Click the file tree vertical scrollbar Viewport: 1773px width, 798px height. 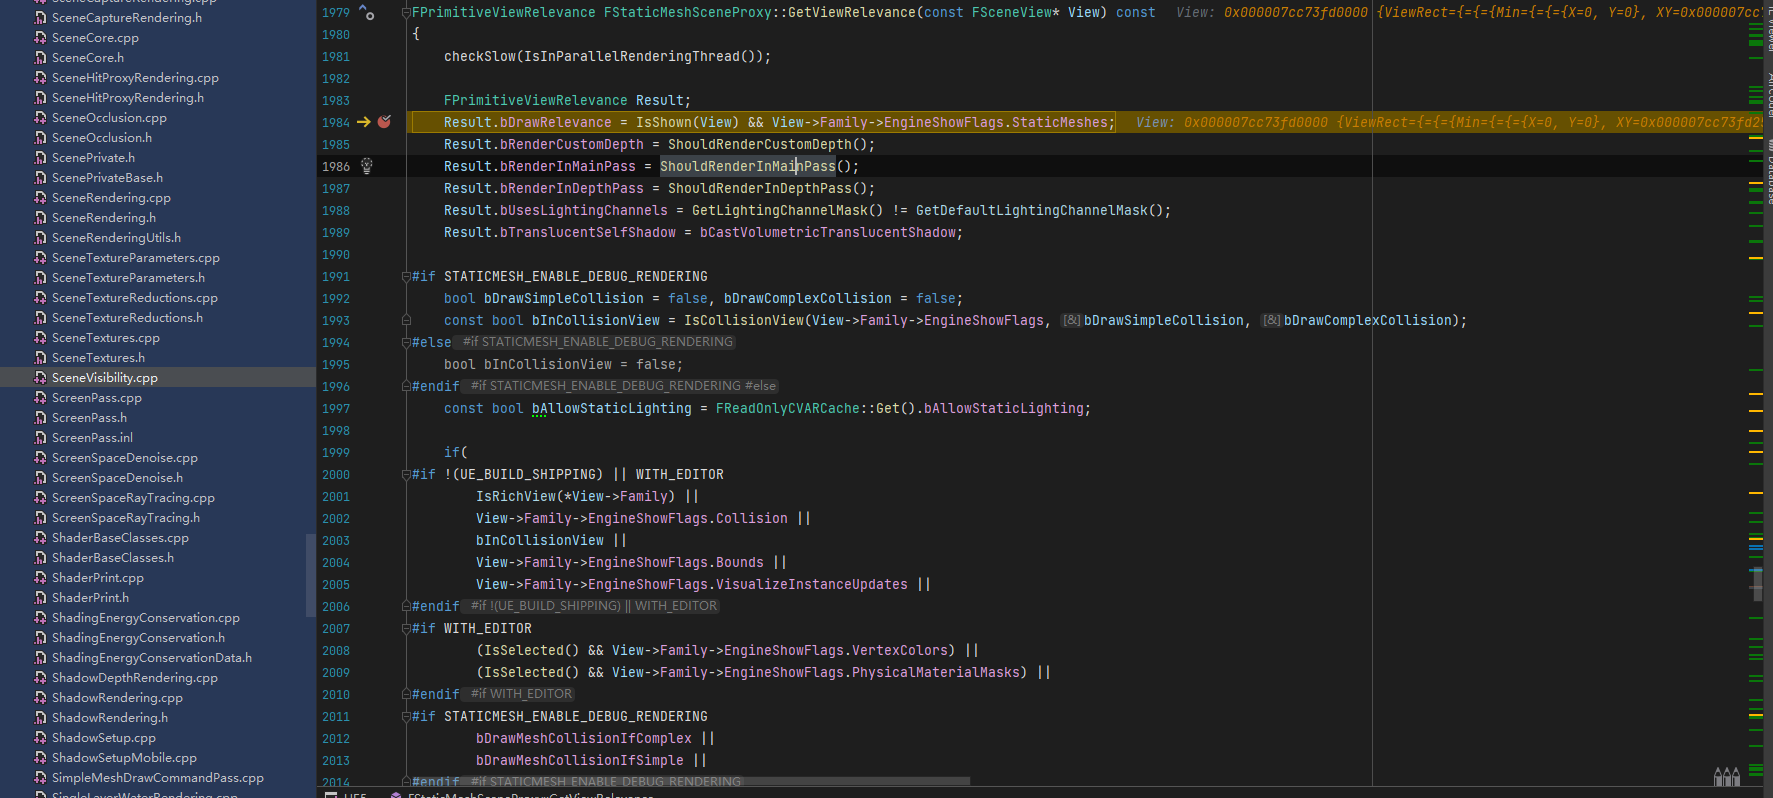click(x=310, y=575)
